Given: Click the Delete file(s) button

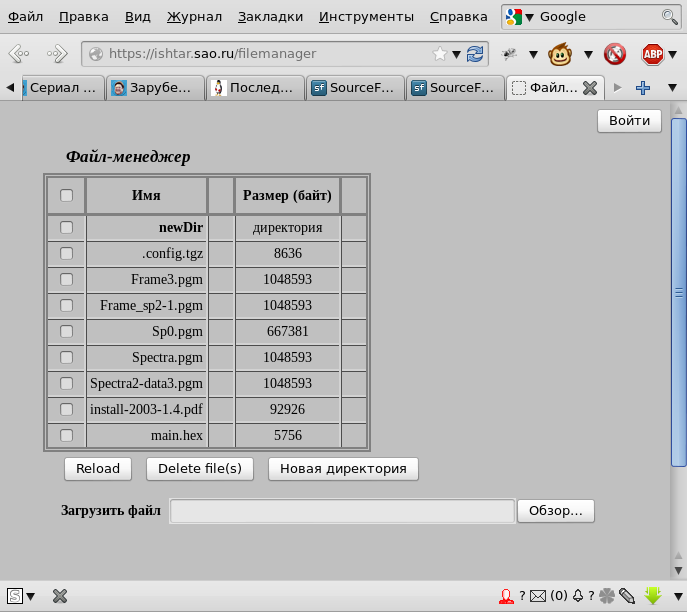Looking at the screenshot, I should 200,469.
